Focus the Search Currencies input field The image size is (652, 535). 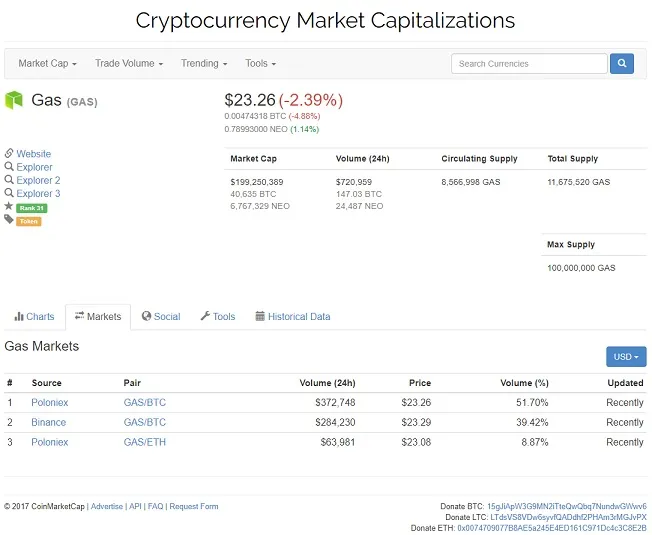pyautogui.click(x=529, y=64)
